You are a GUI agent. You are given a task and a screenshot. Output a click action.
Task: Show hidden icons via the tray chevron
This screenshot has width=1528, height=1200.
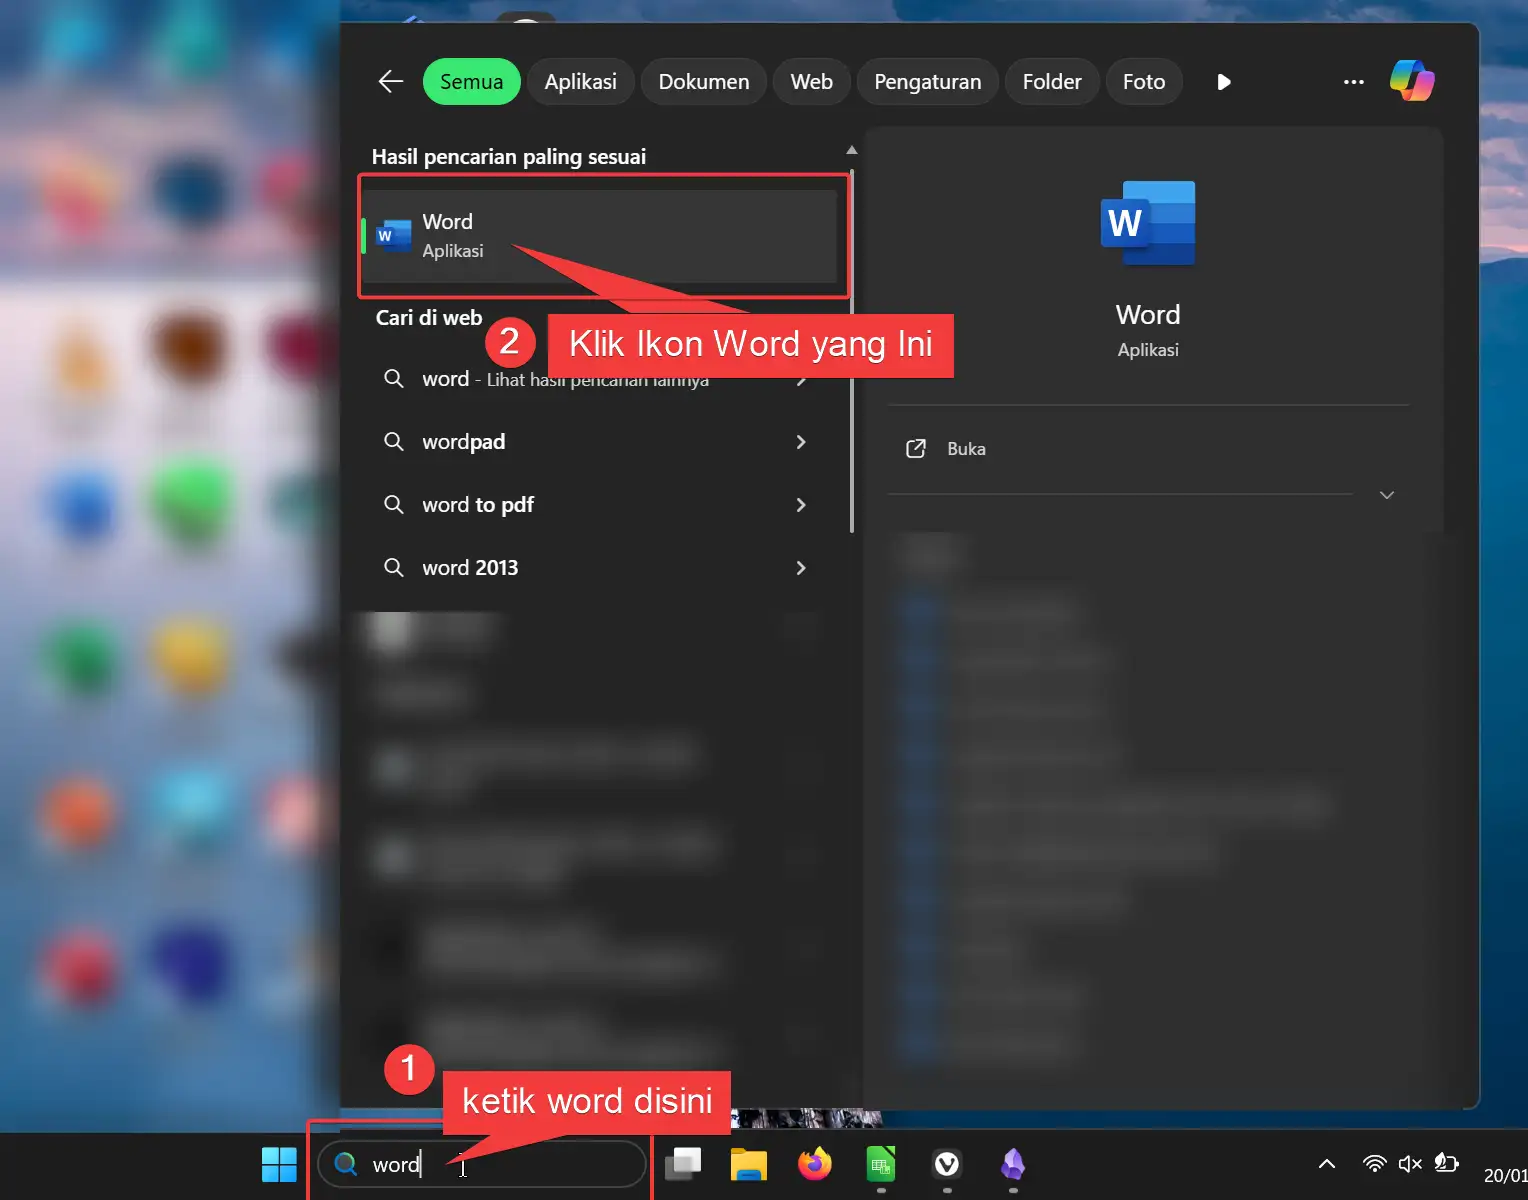1326,1163
